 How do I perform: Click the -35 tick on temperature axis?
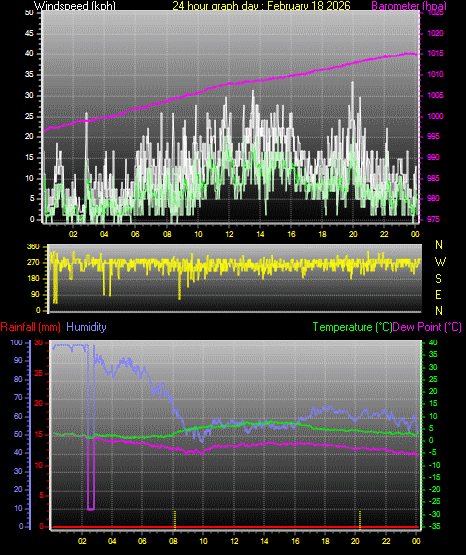point(435,526)
